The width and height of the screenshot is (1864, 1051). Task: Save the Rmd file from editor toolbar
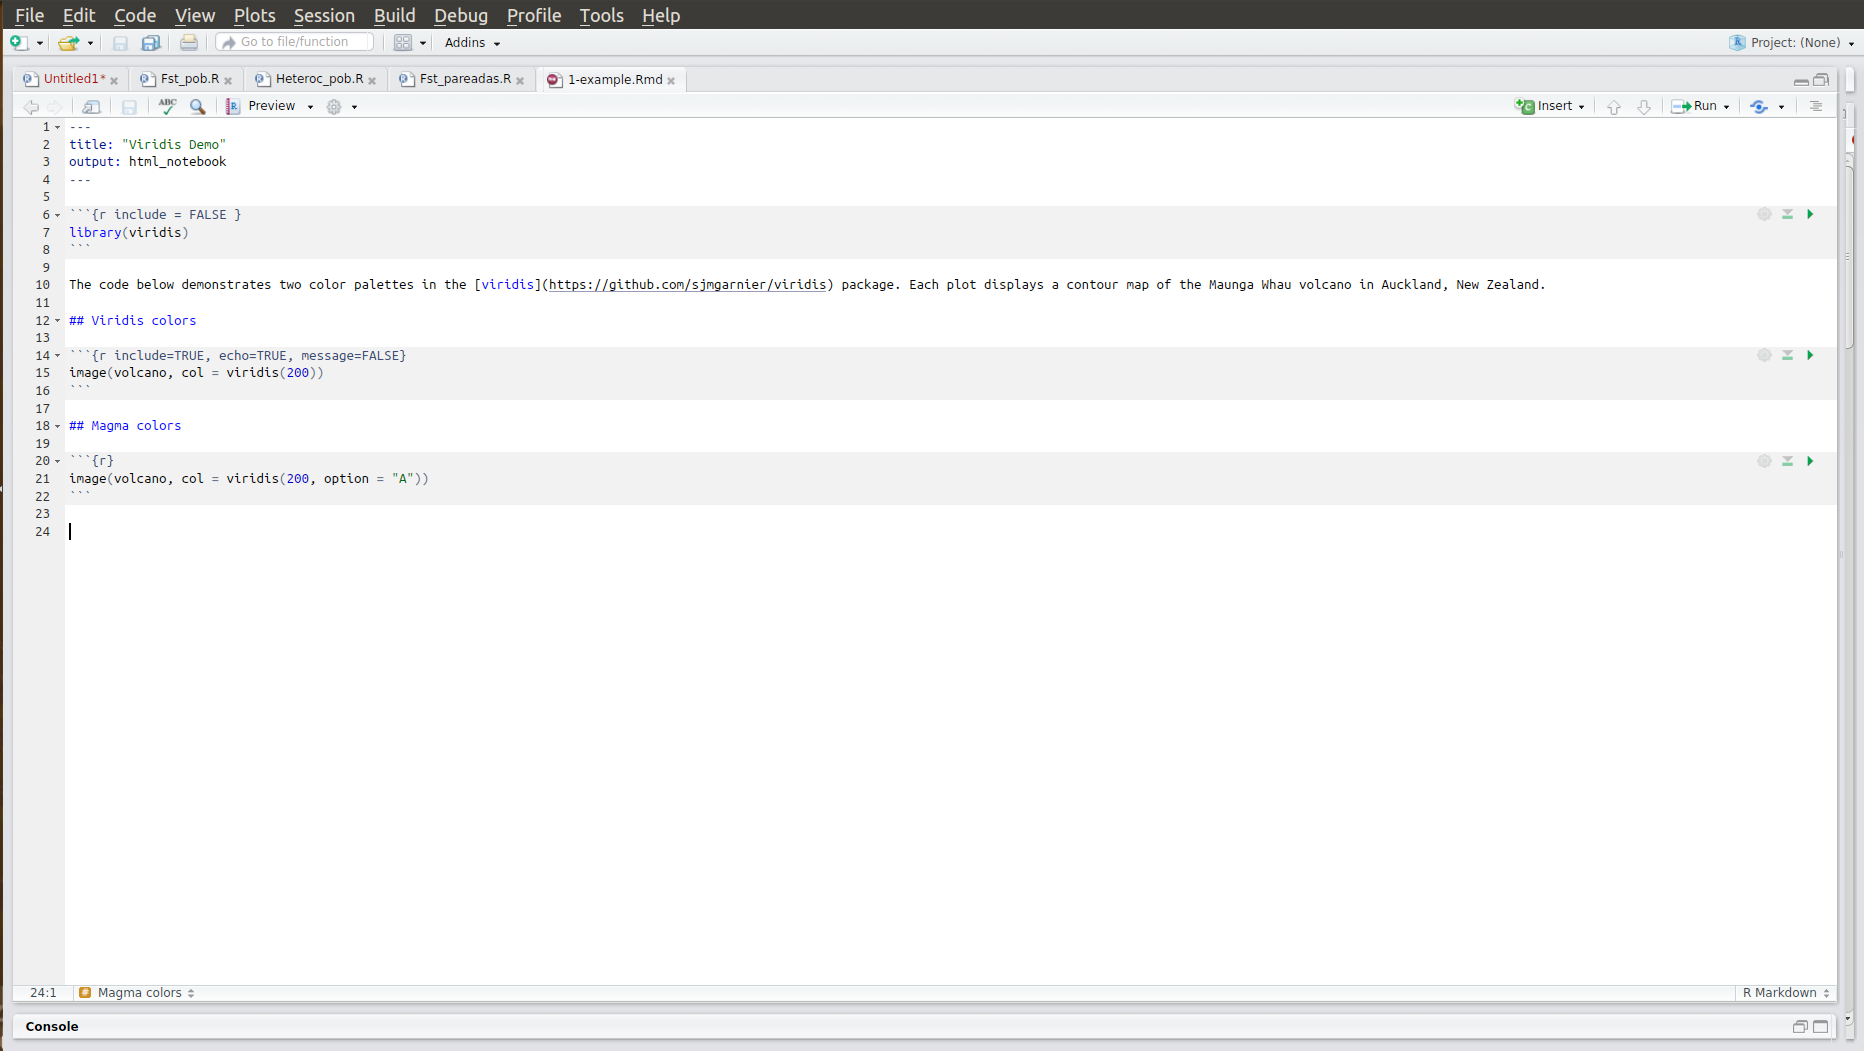click(129, 106)
